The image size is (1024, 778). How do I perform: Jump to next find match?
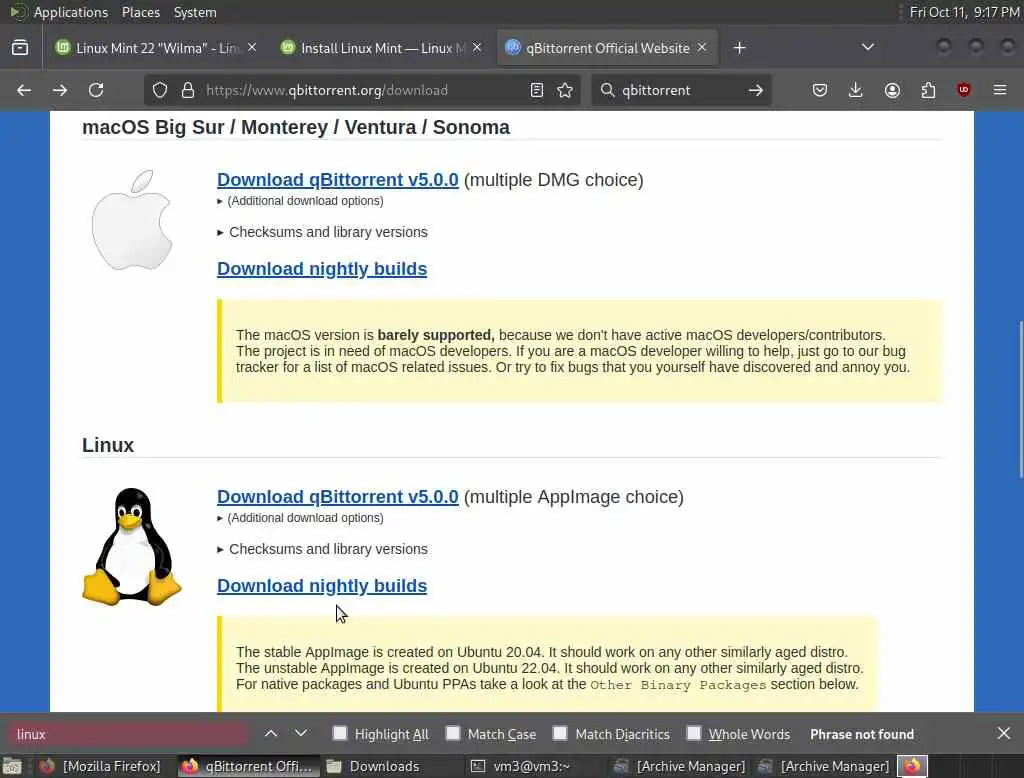click(x=300, y=734)
